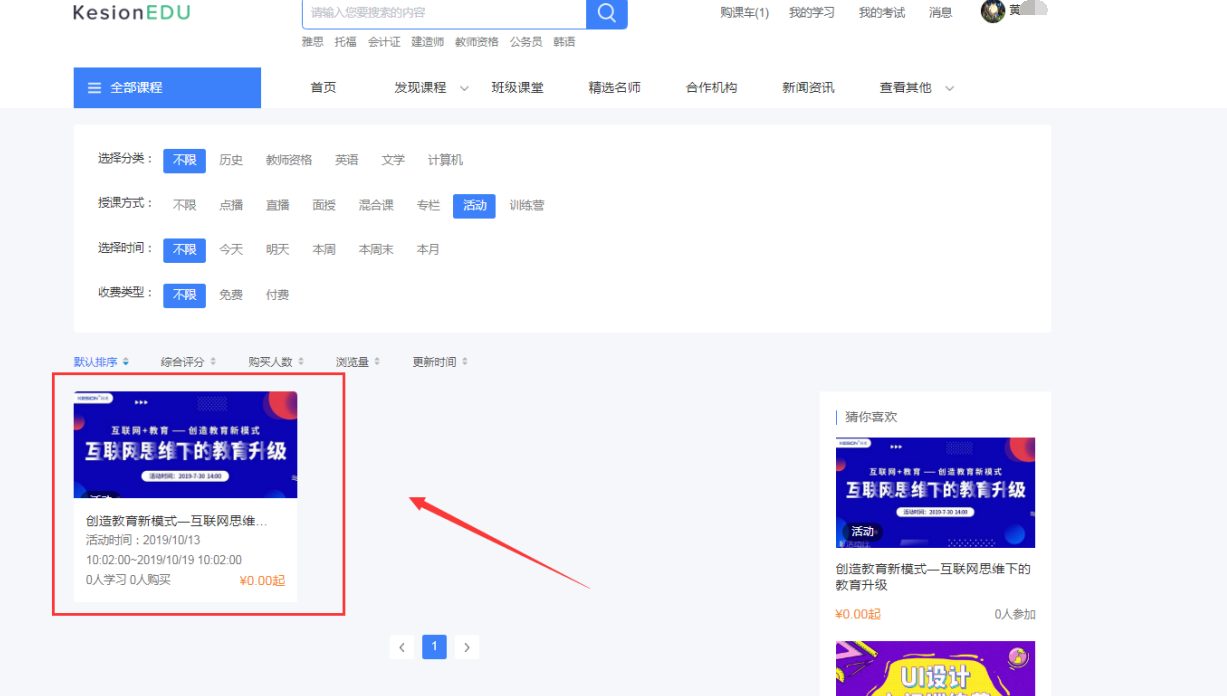Go to next page arrow
This screenshot has height=696, width=1227.
point(466,647)
